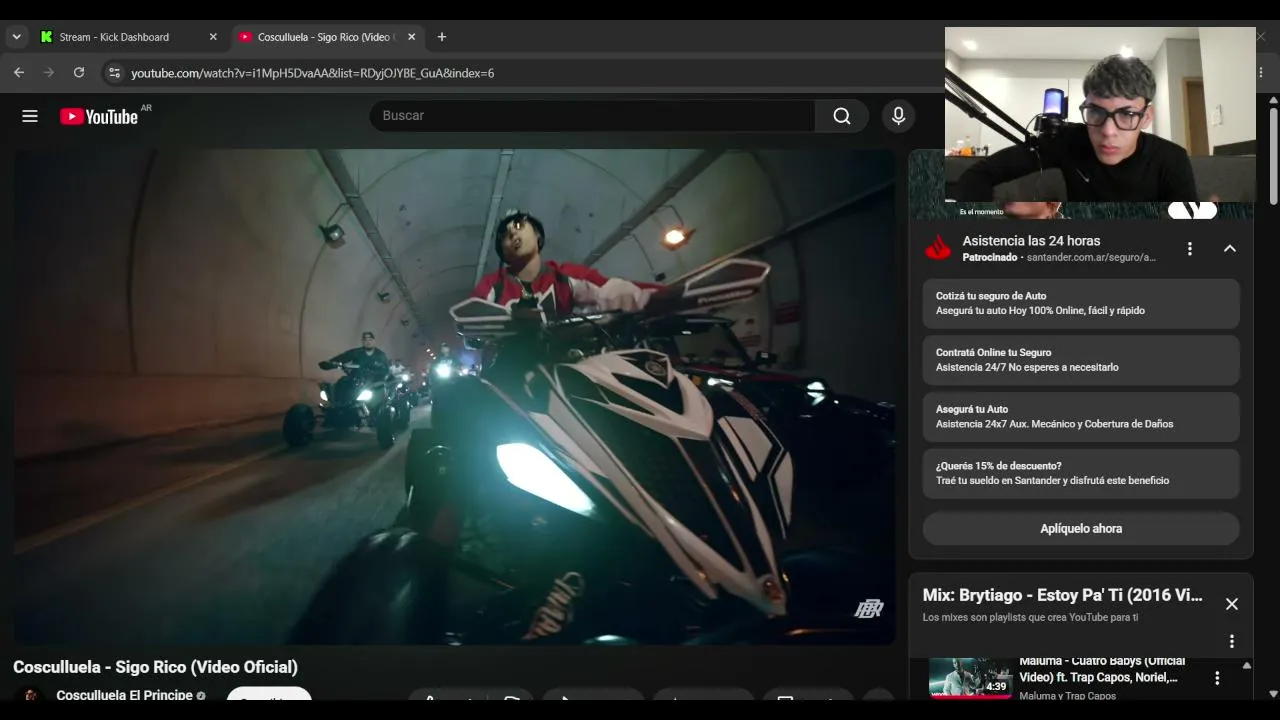Collapse the Santander ad panel
The image size is (1280, 720).
[x=1230, y=249]
